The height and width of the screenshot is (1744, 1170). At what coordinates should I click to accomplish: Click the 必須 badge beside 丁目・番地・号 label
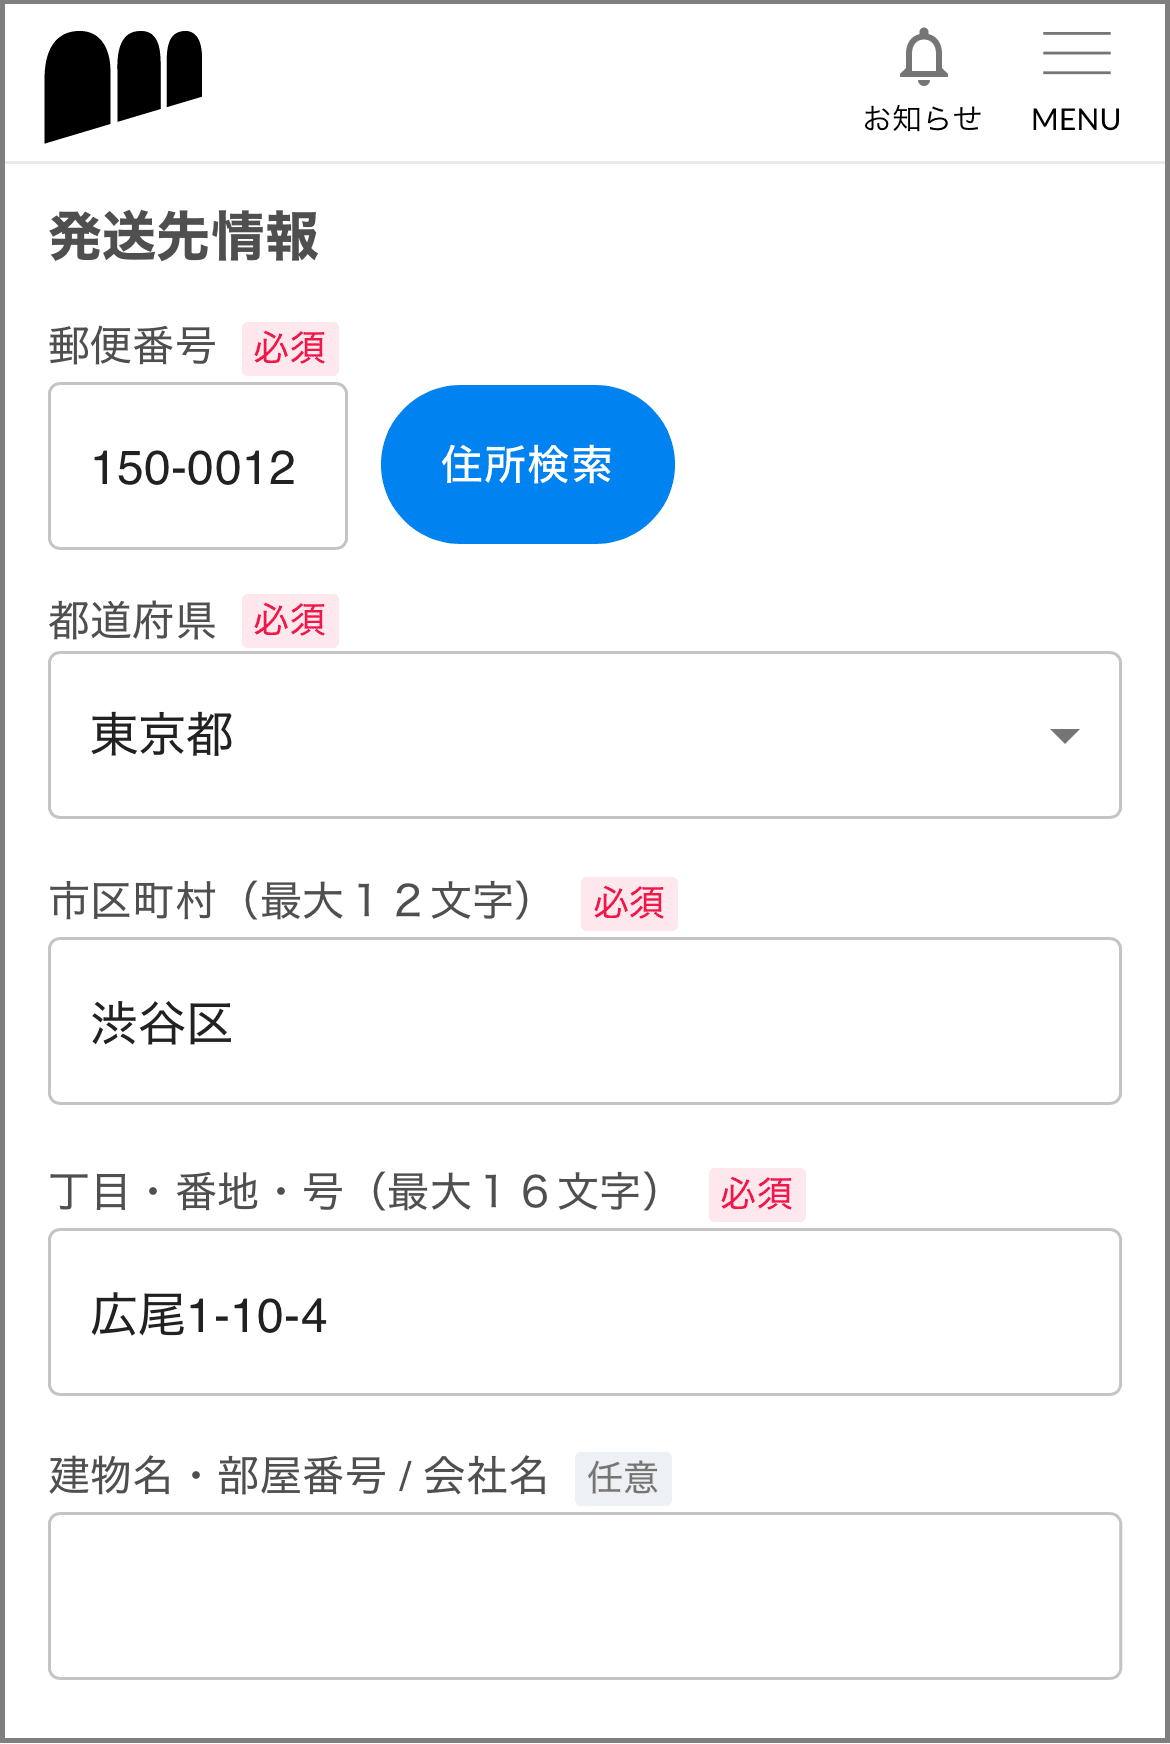point(756,1195)
